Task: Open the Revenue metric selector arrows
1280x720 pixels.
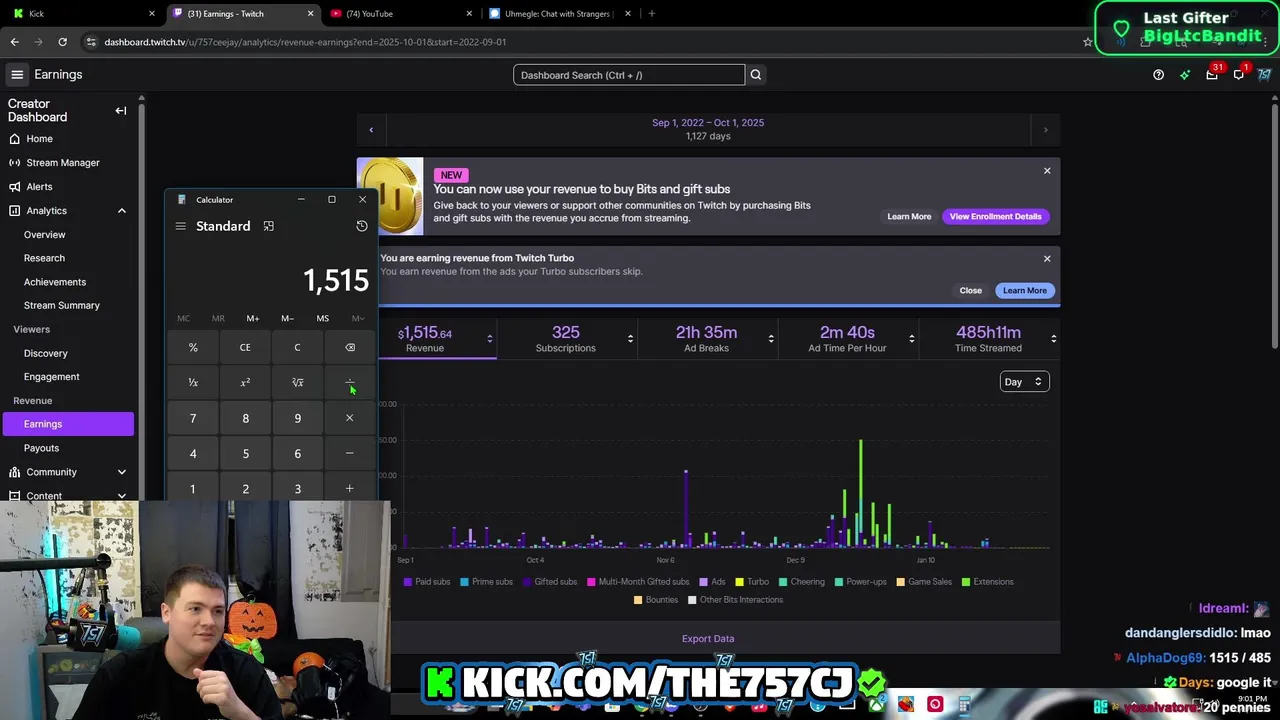Action: click(489, 339)
